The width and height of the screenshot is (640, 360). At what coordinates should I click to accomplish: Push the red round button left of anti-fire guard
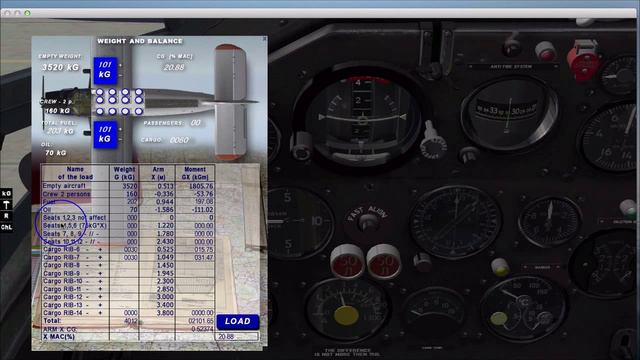pyautogui.click(x=546, y=51)
